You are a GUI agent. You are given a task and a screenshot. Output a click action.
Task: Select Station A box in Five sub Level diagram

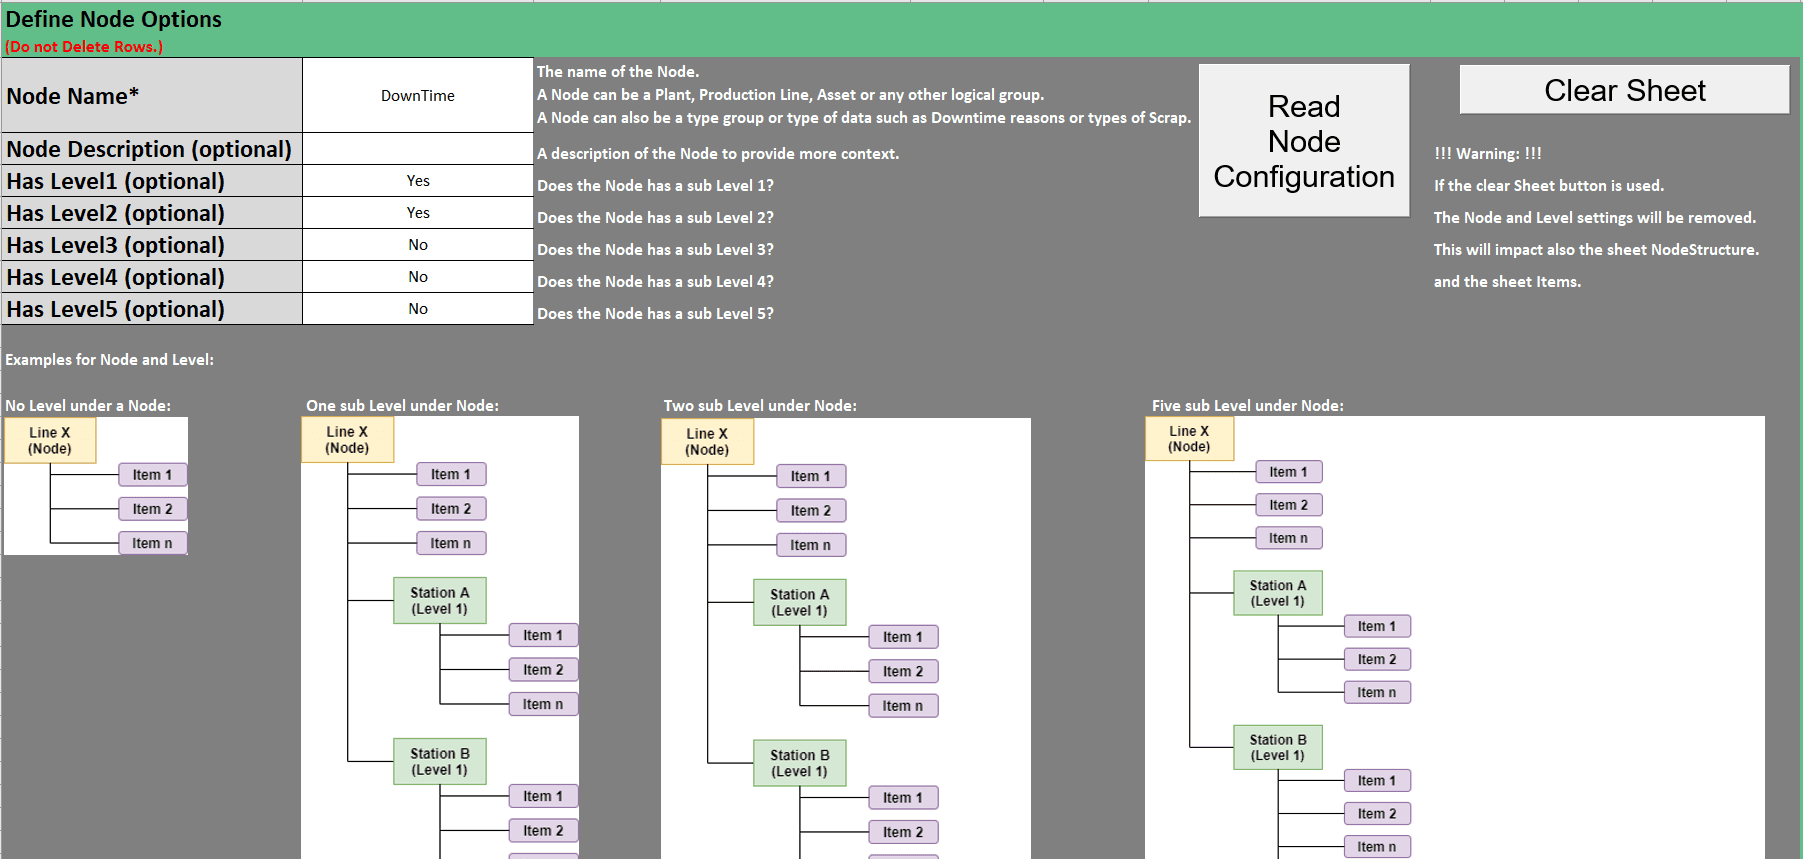point(1277,593)
